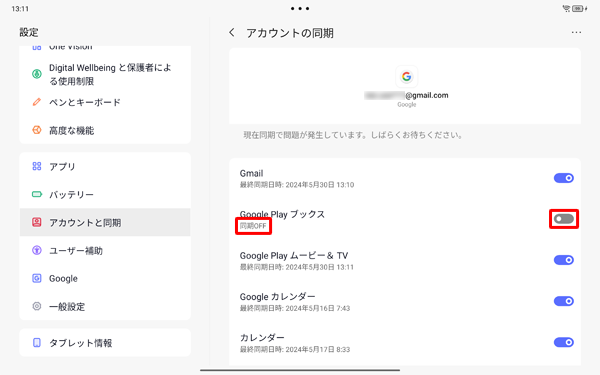Tap the カレンダー row label
Image resolution: width=600 pixels, height=375 pixels.
point(262,338)
